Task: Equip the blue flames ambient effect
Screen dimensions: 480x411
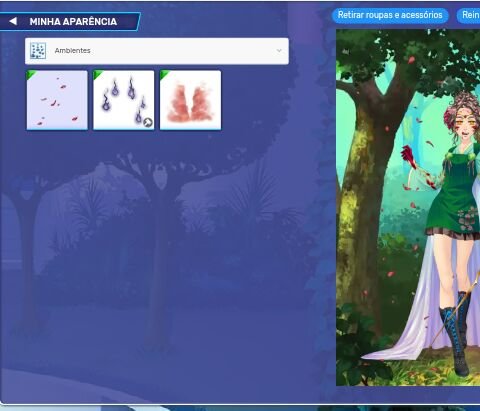Action: coord(124,100)
